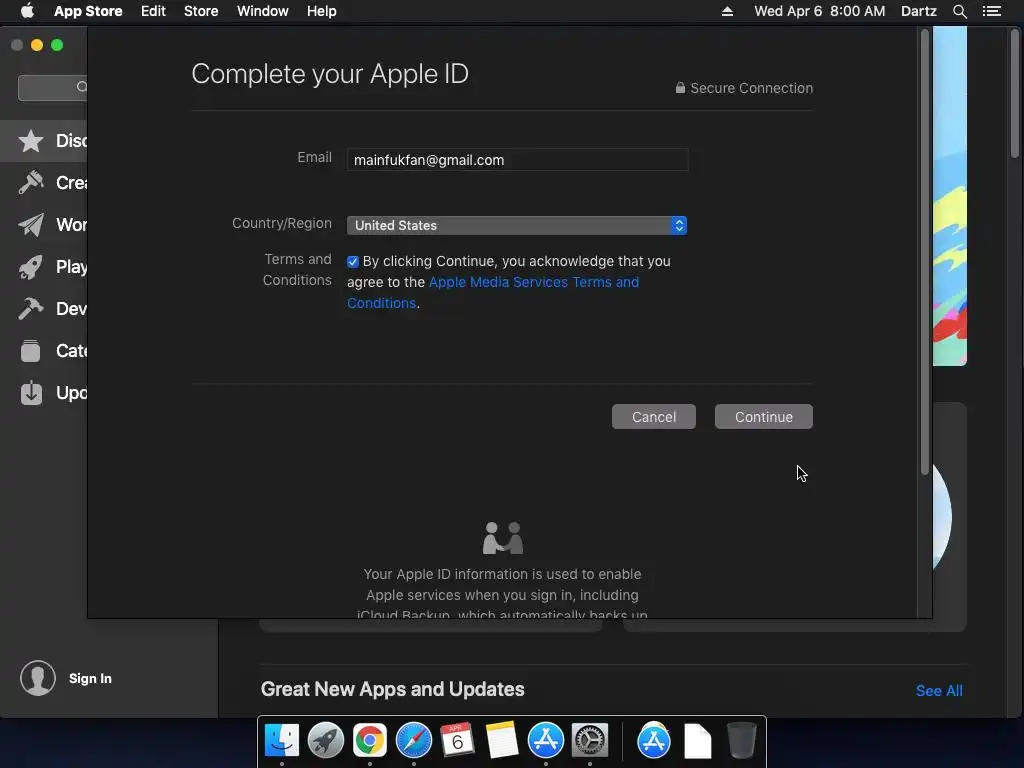Viewport: 1024px width, 768px height.
Task: Open the blank document in the Dock
Action: coord(697,741)
